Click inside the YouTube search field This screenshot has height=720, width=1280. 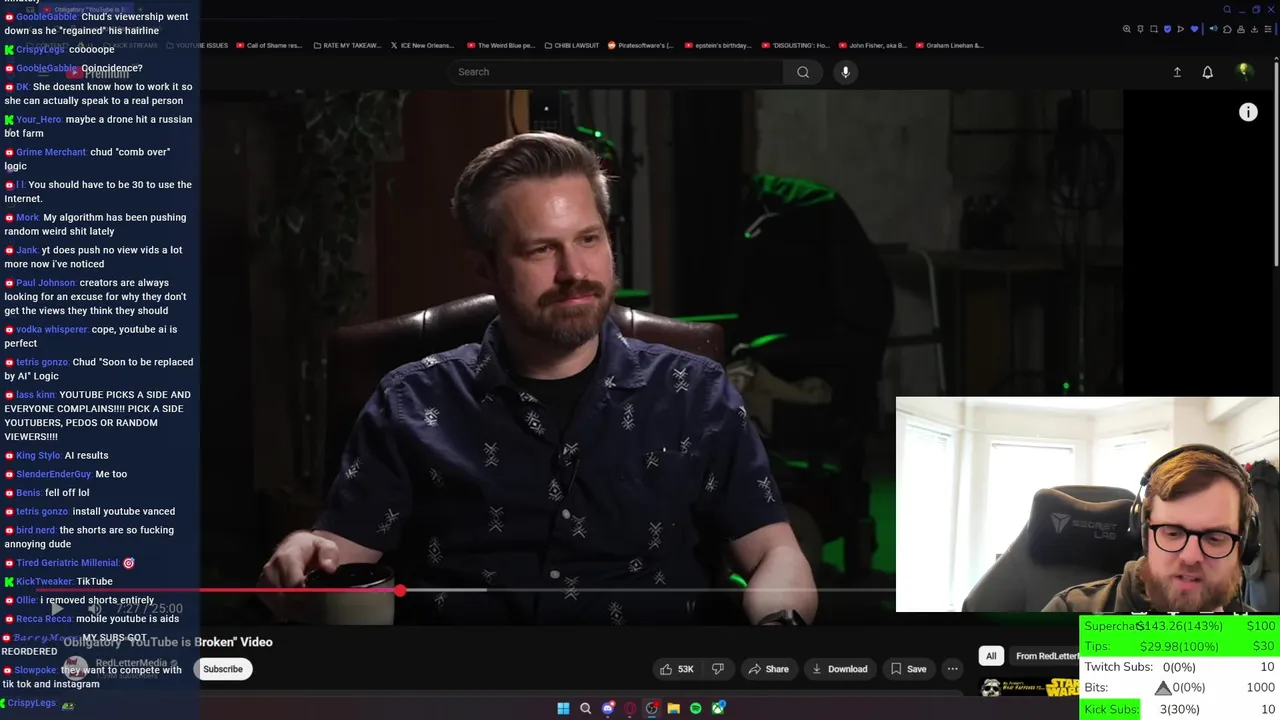coord(615,72)
